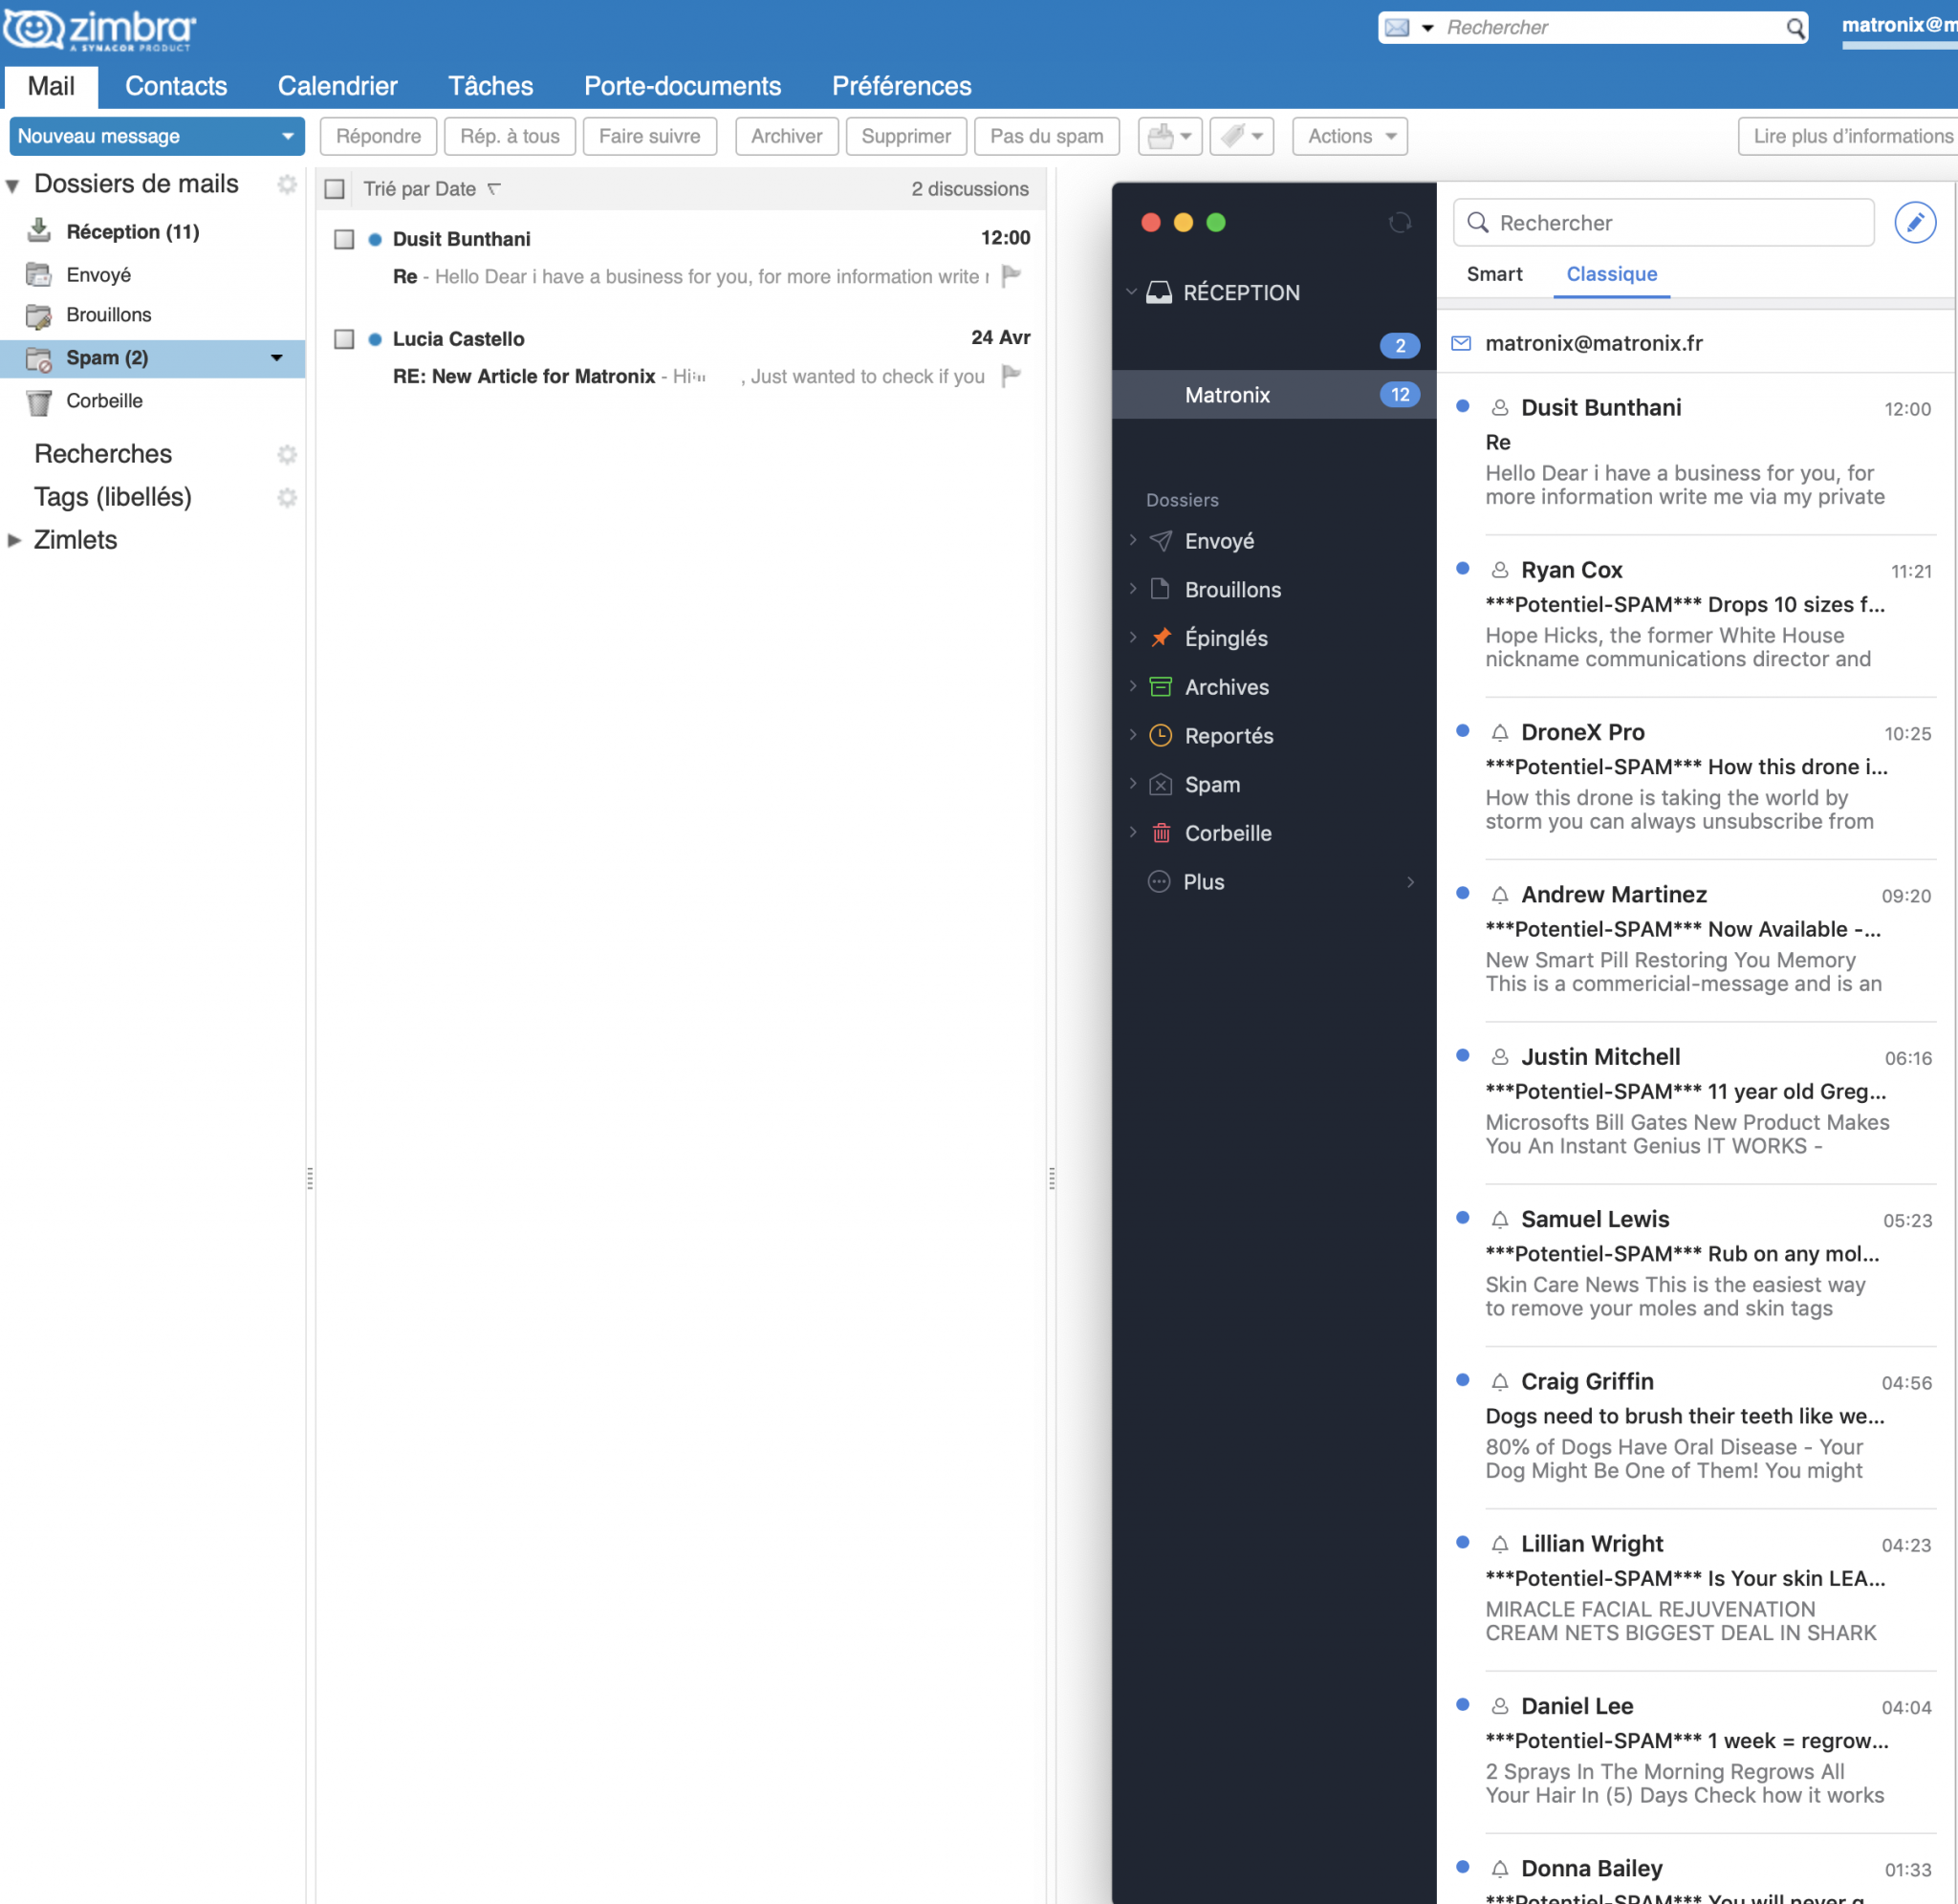This screenshot has height=1904, width=1958.
Task: Open the Épinglés pinned folder
Action: [1225, 638]
